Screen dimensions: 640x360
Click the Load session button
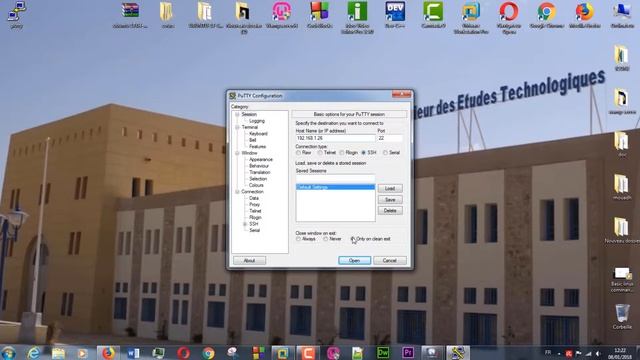[x=390, y=189]
